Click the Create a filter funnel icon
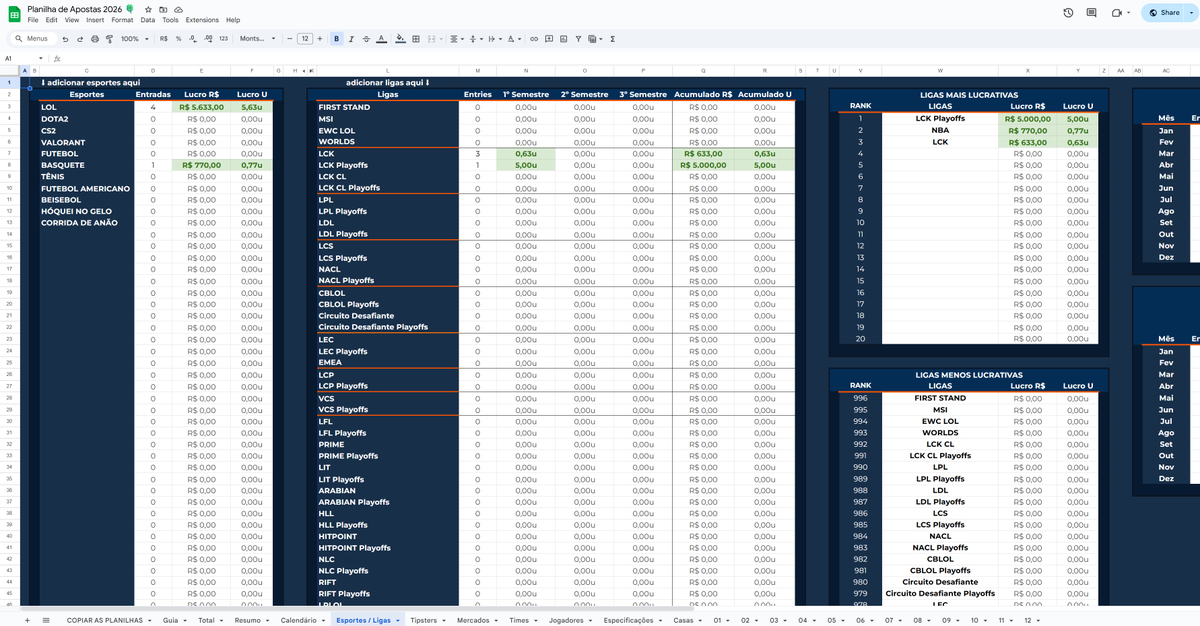 pos(578,39)
